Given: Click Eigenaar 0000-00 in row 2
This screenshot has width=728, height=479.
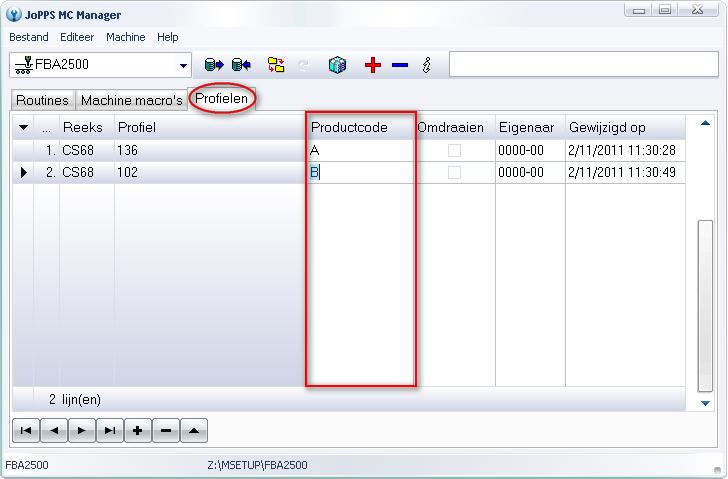Looking at the screenshot, I should click(530, 173).
